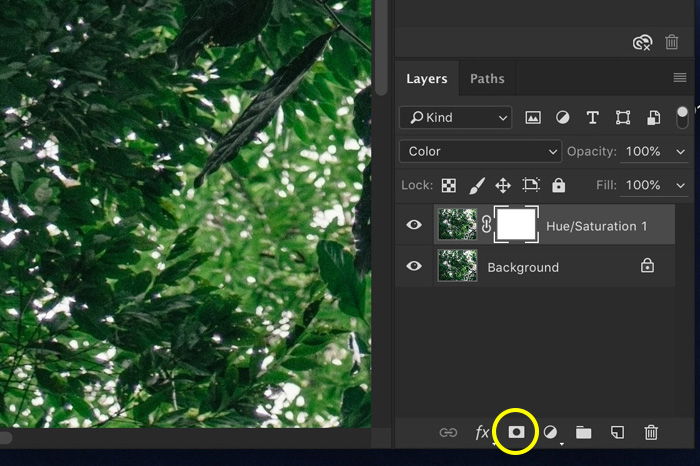Image resolution: width=700 pixels, height=466 pixels.
Task: Create new fill or adjustment layer
Action: point(549,432)
